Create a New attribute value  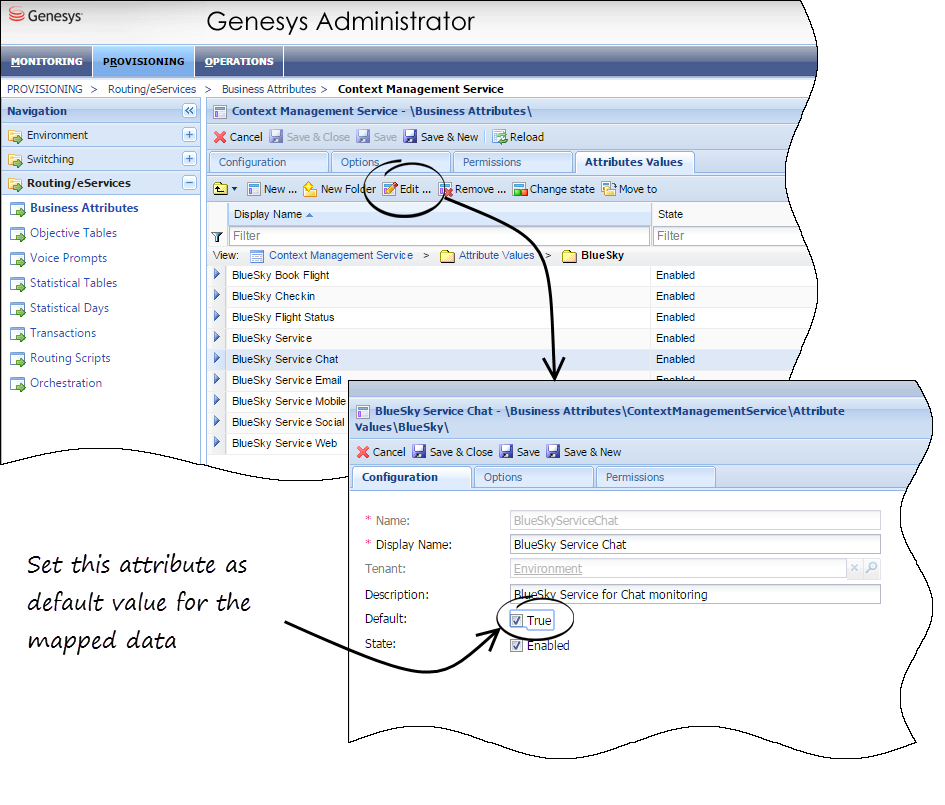tap(272, 189)
